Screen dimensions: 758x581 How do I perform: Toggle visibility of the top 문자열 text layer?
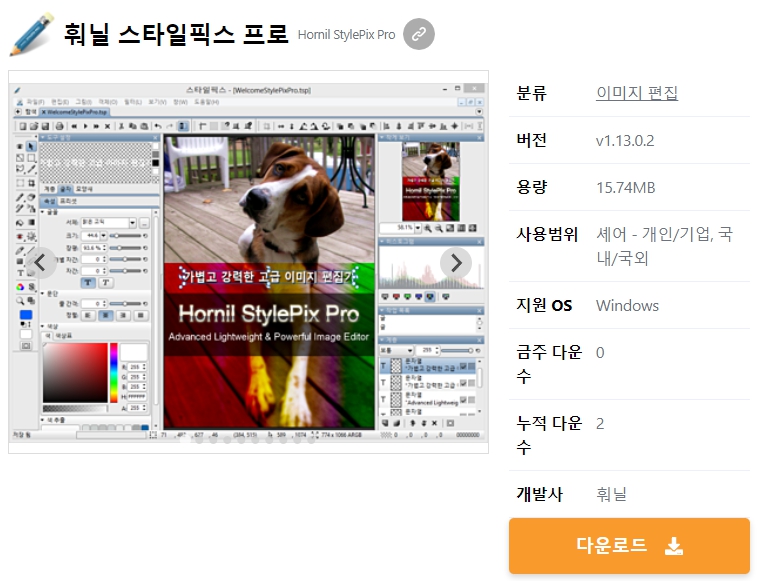463,366
